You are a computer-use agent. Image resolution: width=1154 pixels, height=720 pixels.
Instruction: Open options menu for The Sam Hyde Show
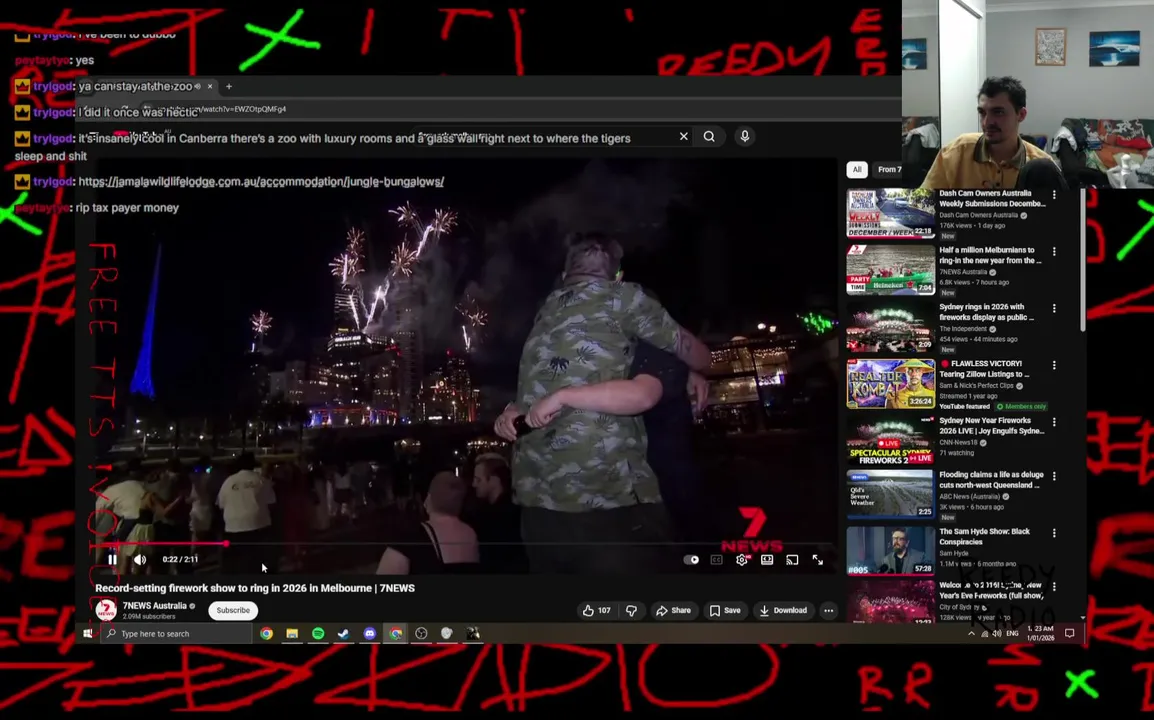[1054, 533]
